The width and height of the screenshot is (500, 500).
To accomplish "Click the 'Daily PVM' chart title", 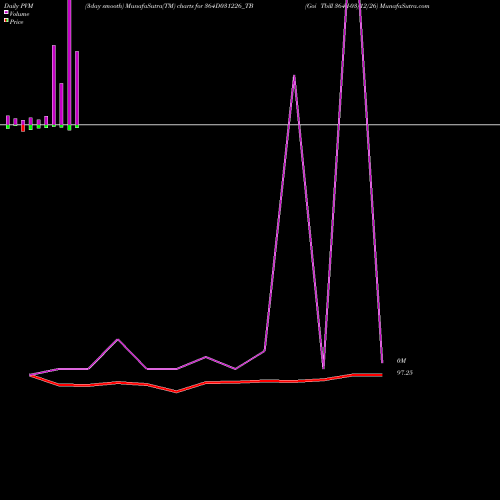I will click(x=19, y=6).
